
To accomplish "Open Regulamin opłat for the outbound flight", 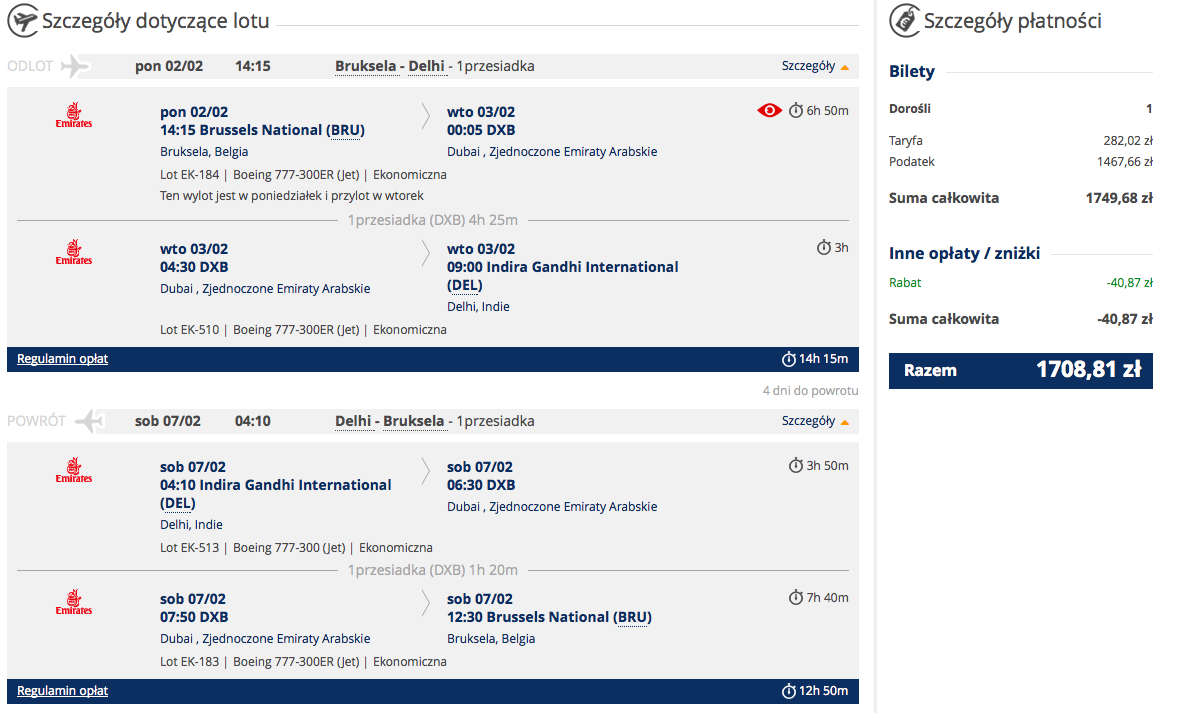I will click(x=62, y=359).
